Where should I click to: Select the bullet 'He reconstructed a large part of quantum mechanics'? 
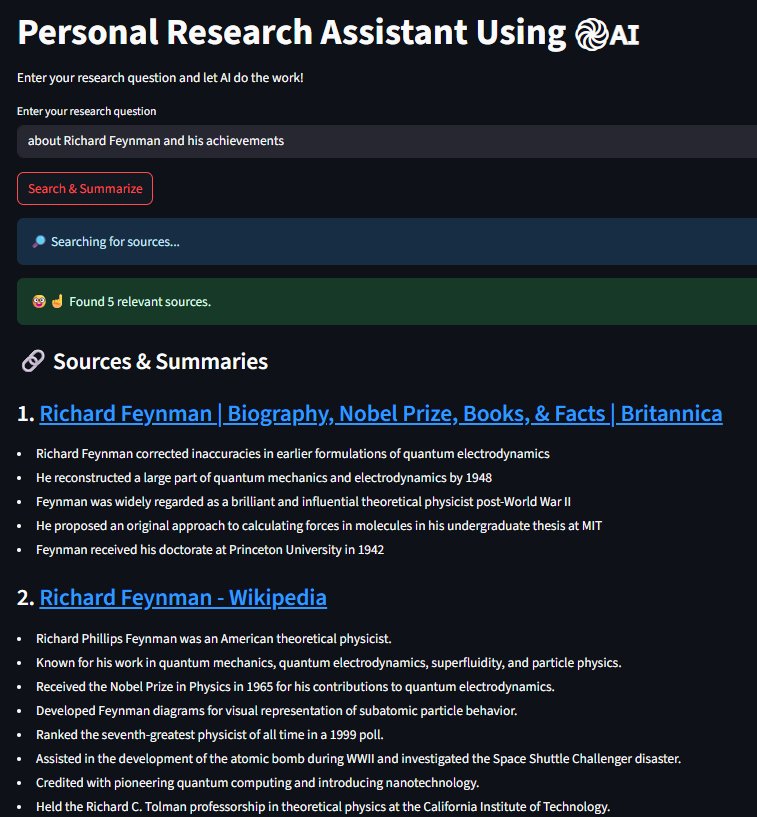click(264, 478)
